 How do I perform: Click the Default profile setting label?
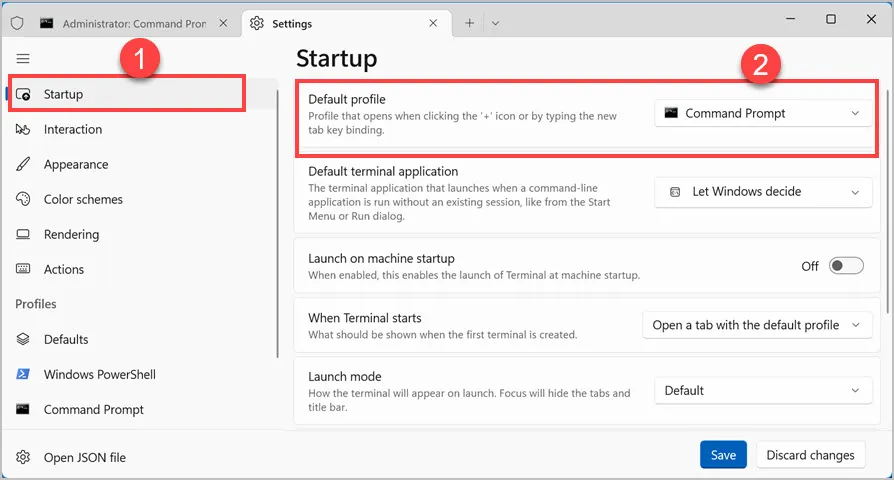tap(347, 99)
